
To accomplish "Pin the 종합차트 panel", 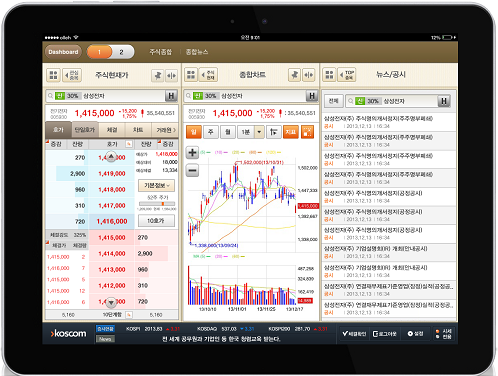I will (x=294, y=75).
